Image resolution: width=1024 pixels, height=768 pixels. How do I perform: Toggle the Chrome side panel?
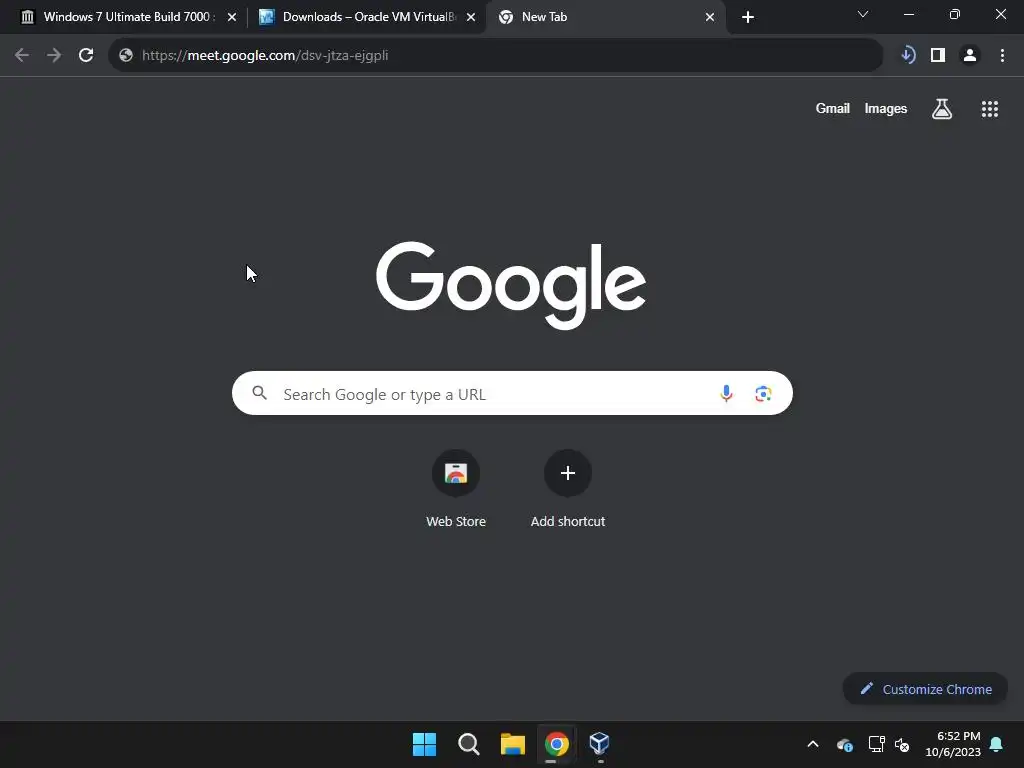click(x=938, y=56)
